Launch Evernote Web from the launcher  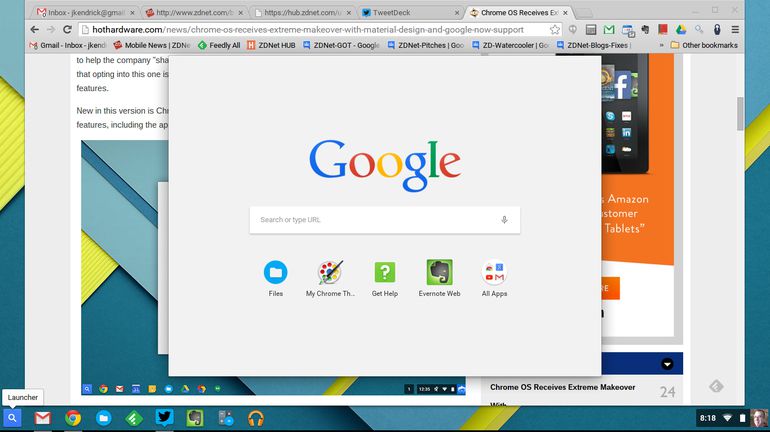click(x=440, y=278)
